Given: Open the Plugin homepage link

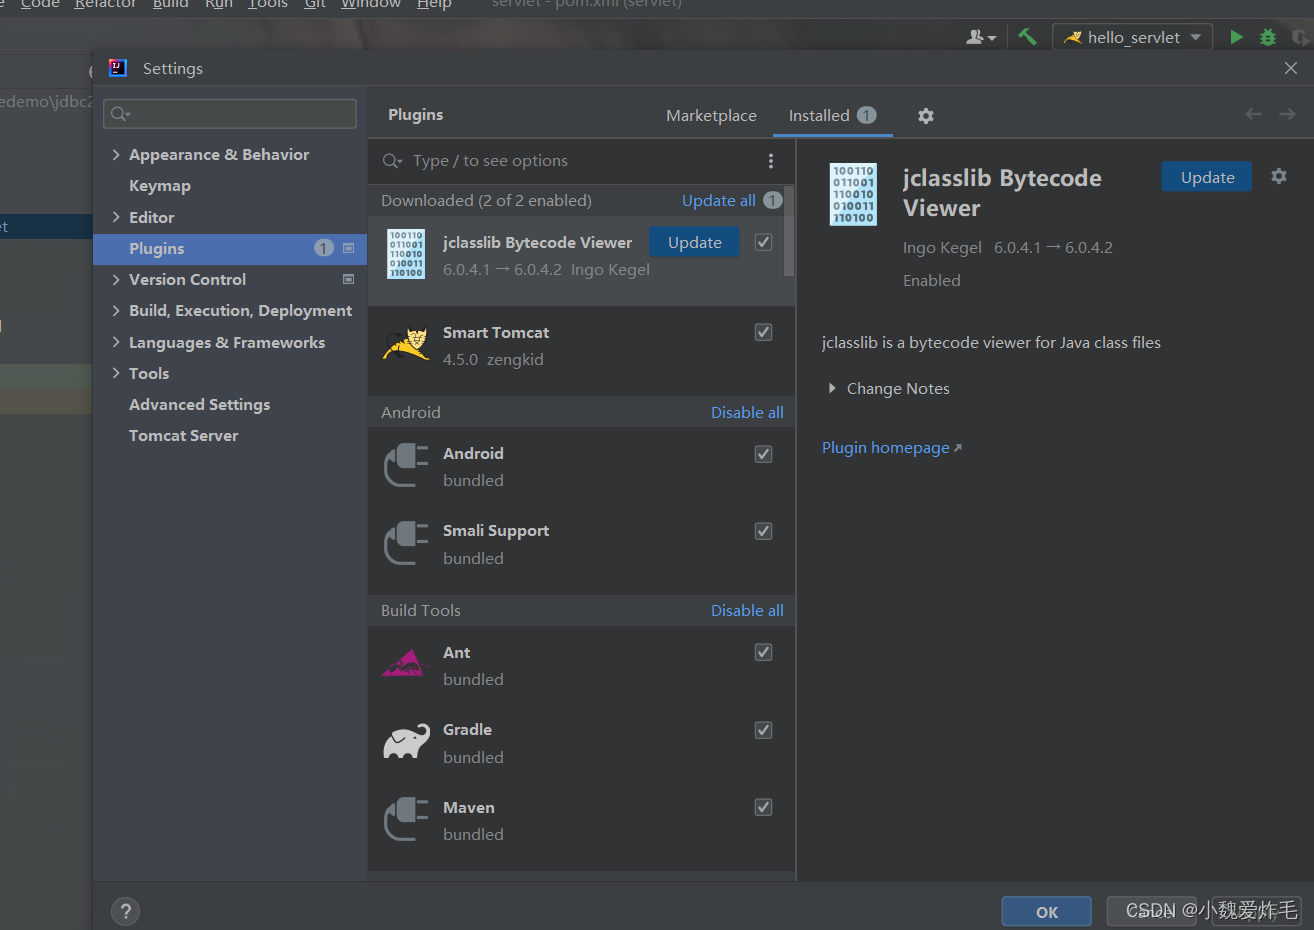Looking at the screenshot, I should click(891, 447).
